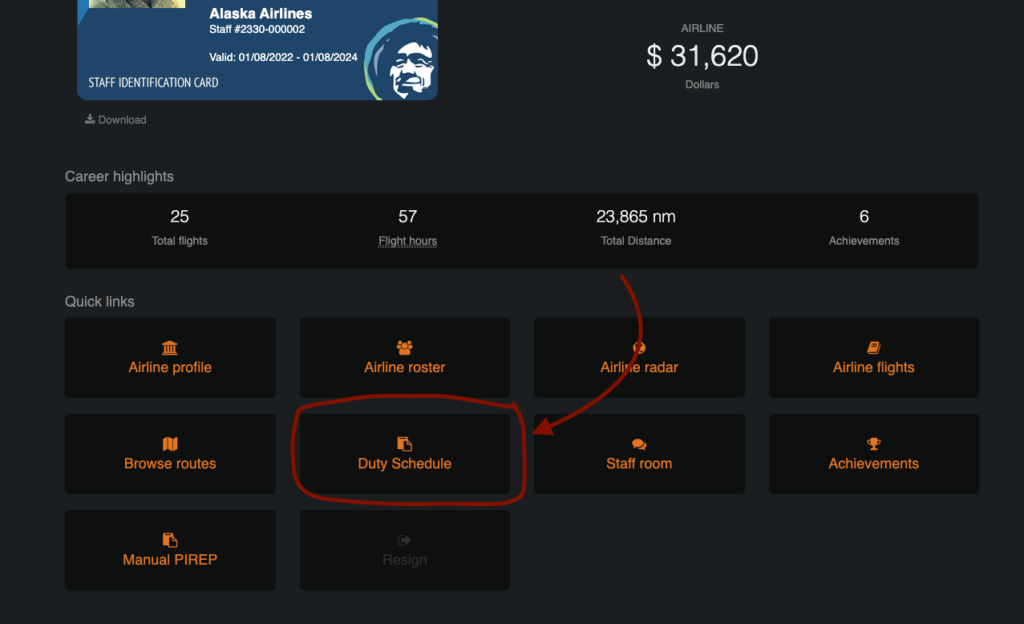
Task: Click the 23,865 nm distance value
Action: coord(635,216)
